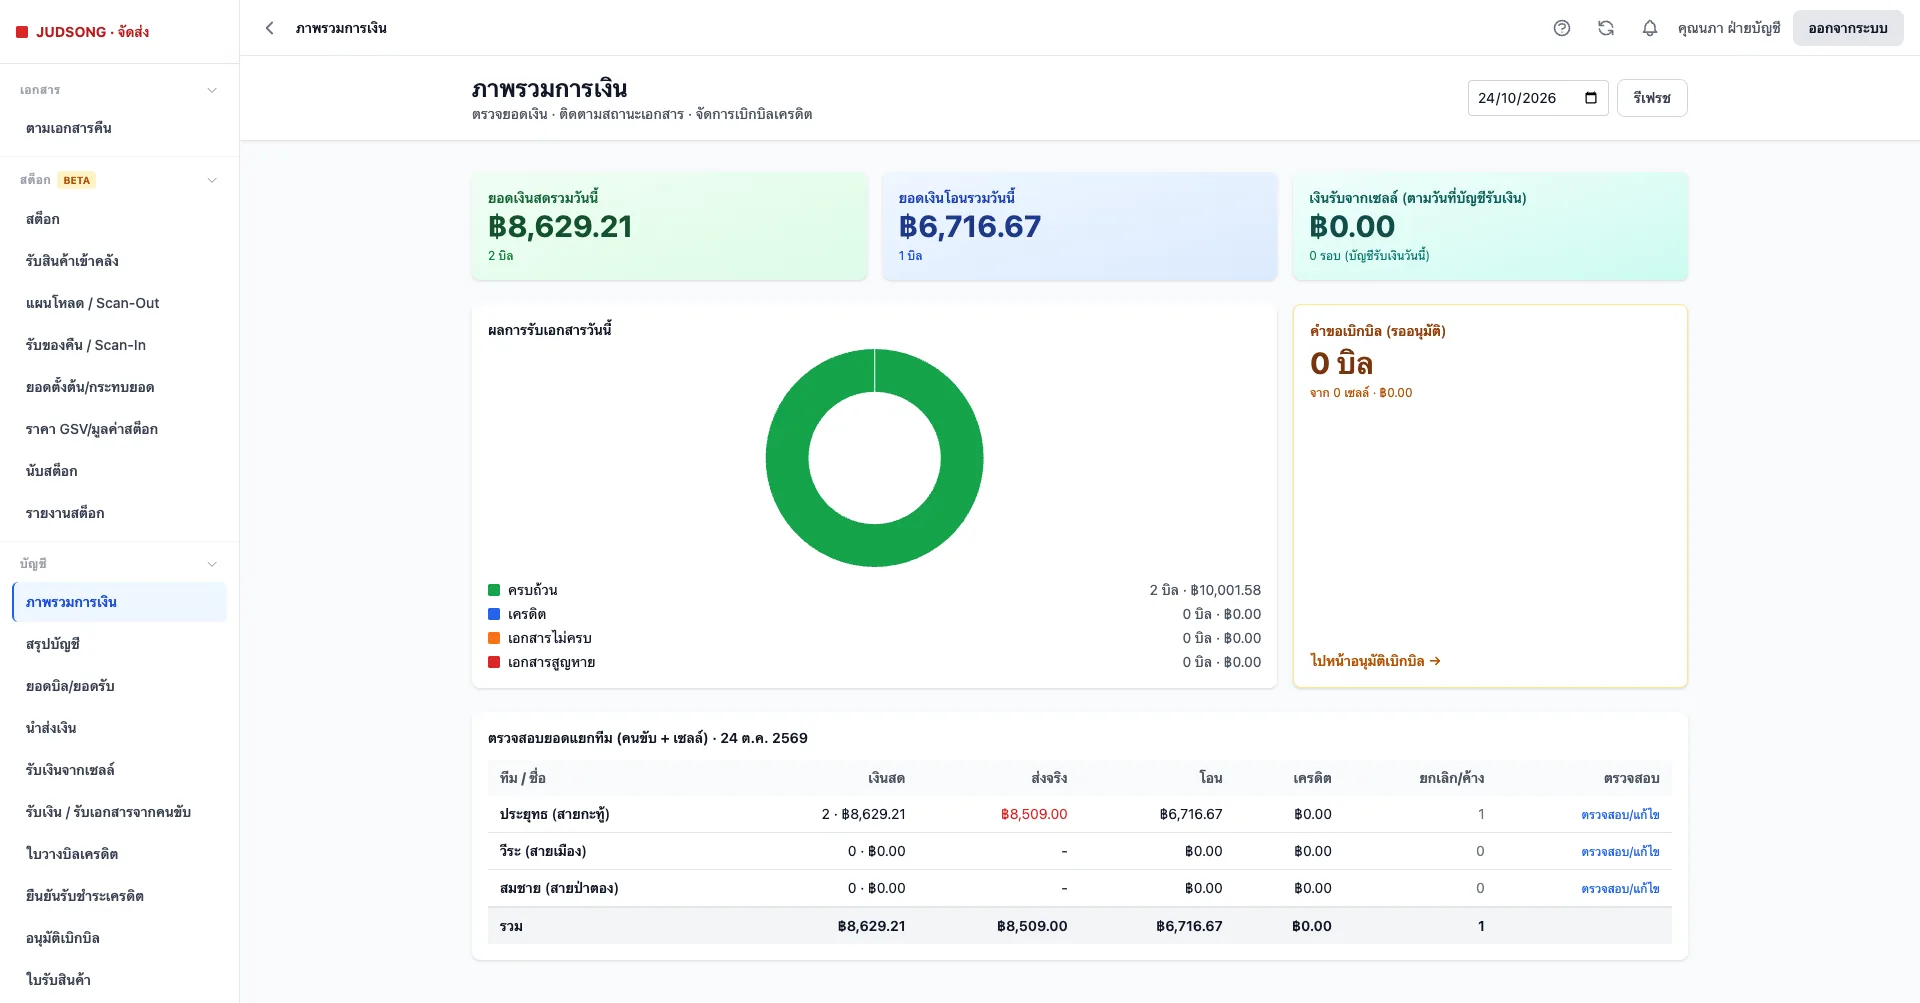1920x1003 pixels.
Task: Open the help question mark icon
Action: coord(1562,28)
